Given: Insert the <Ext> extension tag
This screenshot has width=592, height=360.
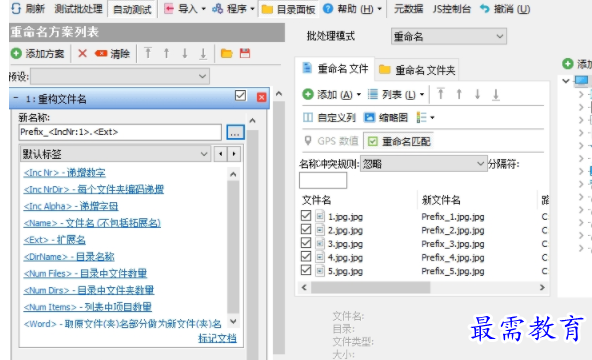Looking at the screenshot, I should [x=54, y=240].
